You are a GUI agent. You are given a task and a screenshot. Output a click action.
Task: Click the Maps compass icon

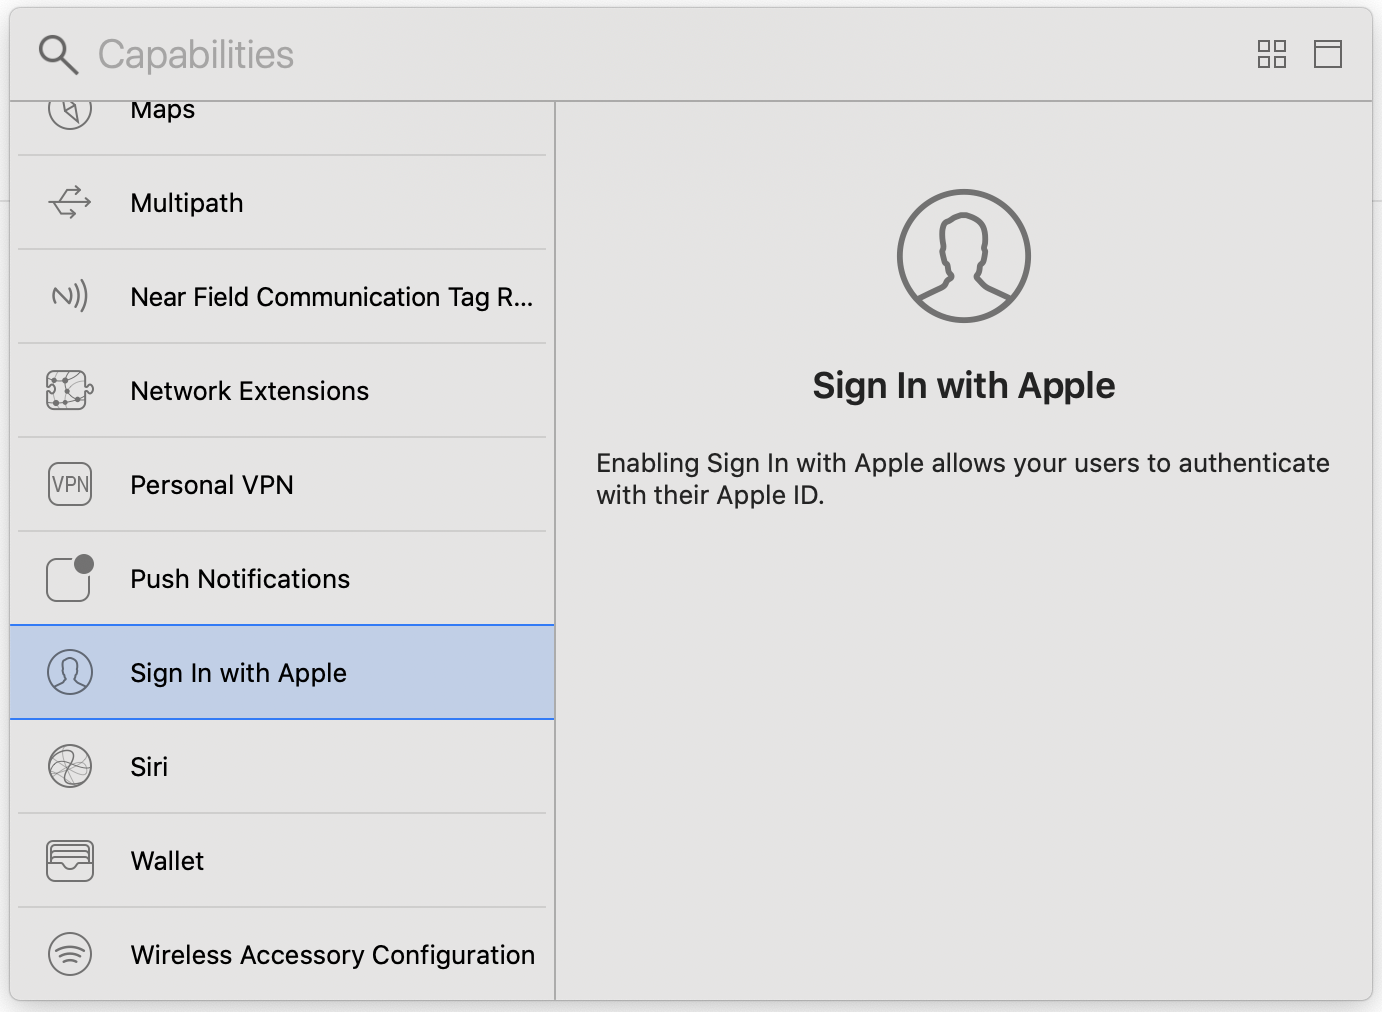click(x=70, y=113)
